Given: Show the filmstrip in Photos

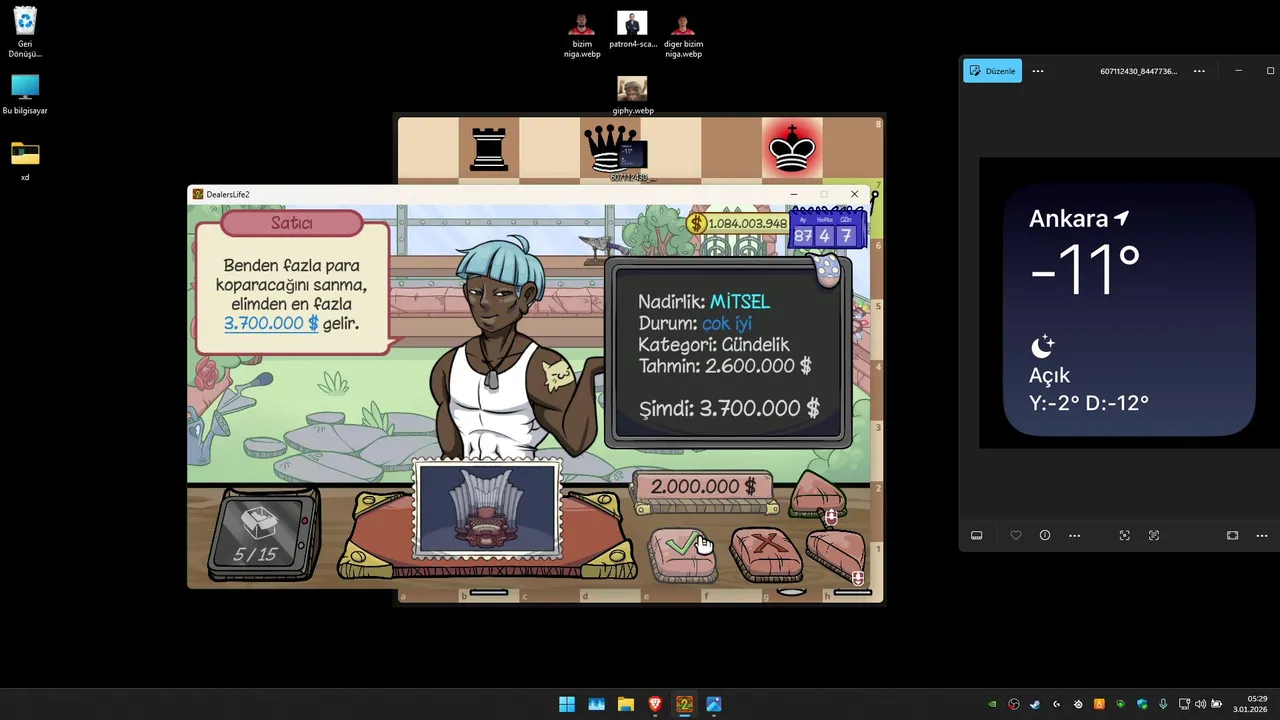Looking at the screenshot, I should pyautogui.click(x=977, y=535).
